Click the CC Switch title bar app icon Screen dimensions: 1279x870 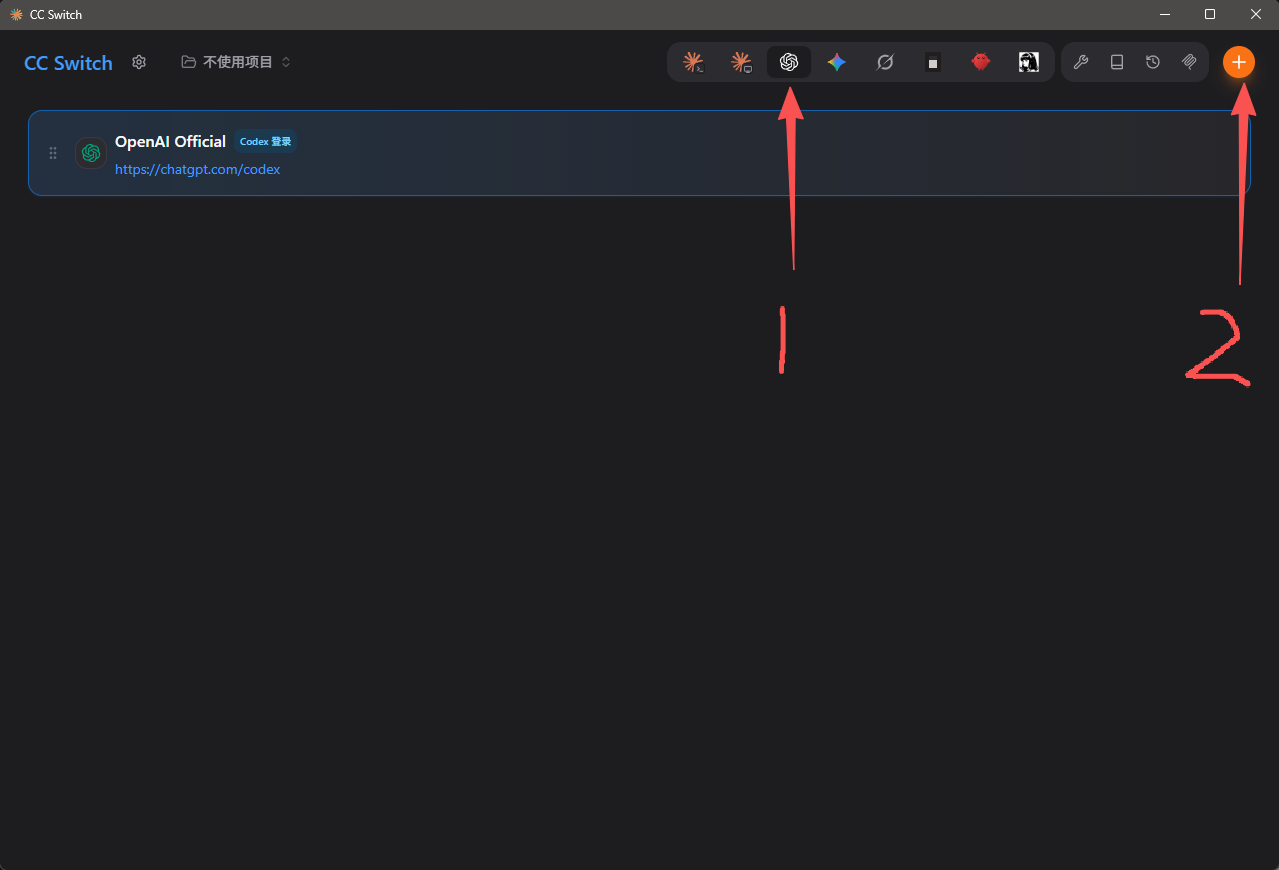tap(16, 14)
